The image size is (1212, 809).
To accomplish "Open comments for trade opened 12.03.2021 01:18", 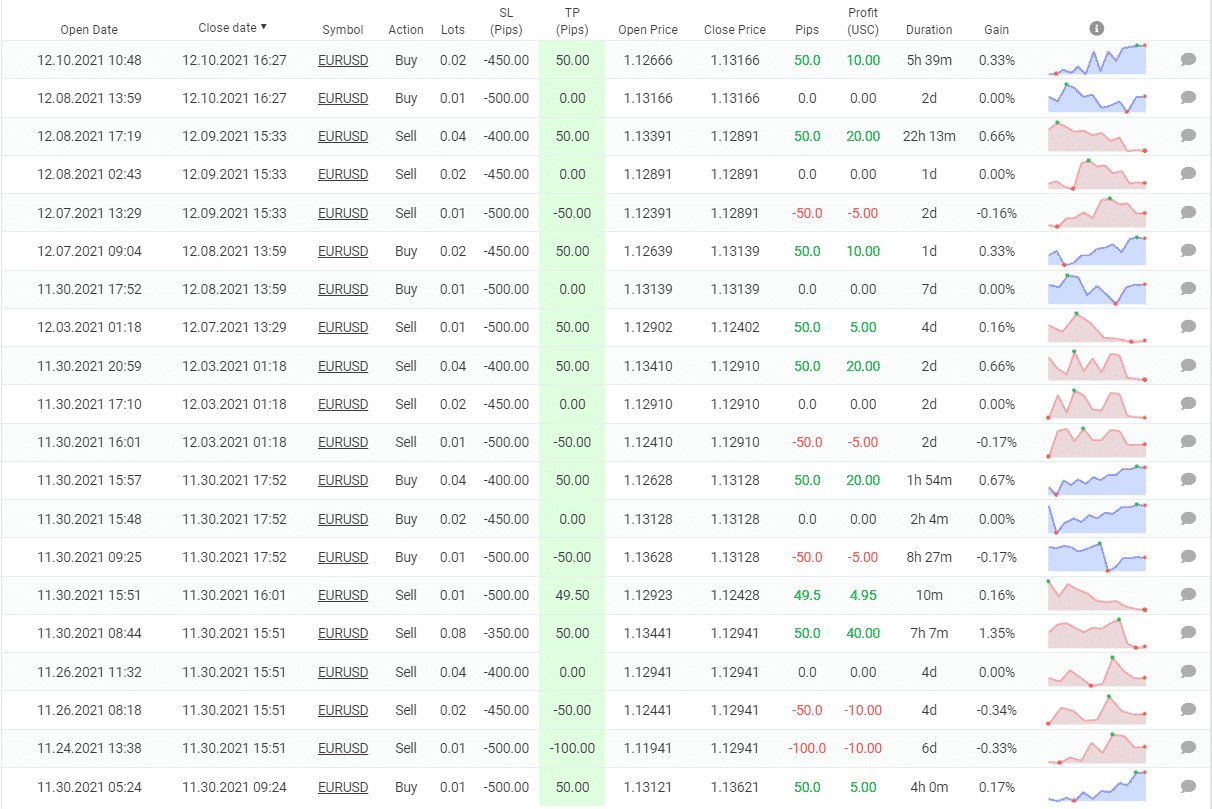I will [1188, 327].
